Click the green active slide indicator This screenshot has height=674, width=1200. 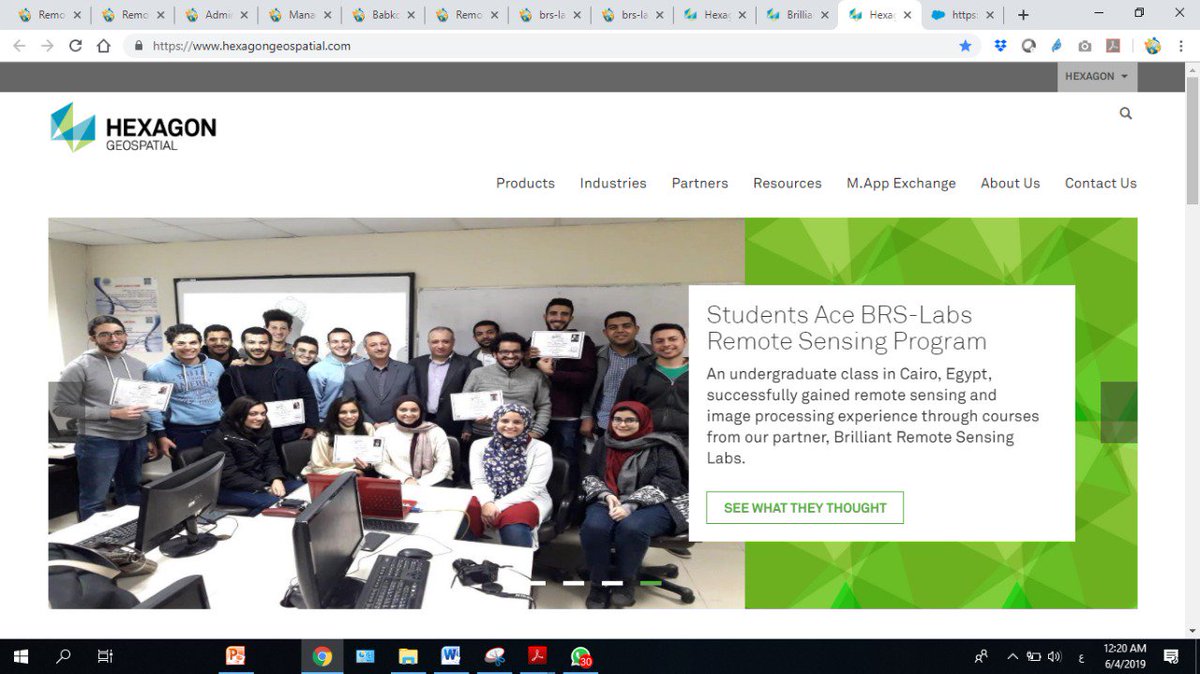click(651, 582)
